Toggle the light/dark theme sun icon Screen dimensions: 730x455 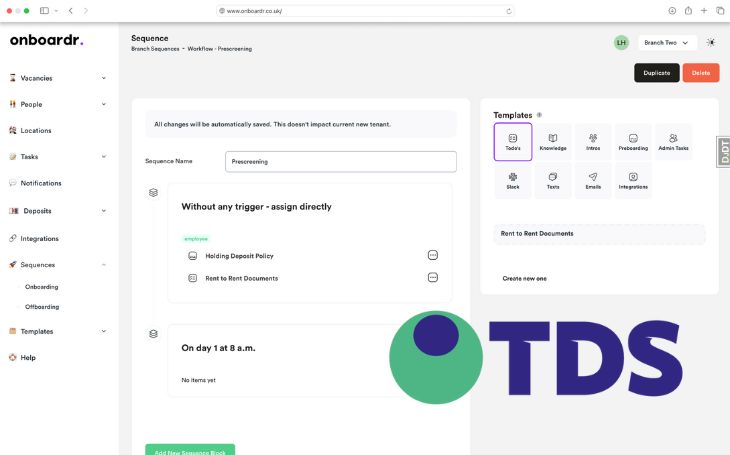pos(710,42)
